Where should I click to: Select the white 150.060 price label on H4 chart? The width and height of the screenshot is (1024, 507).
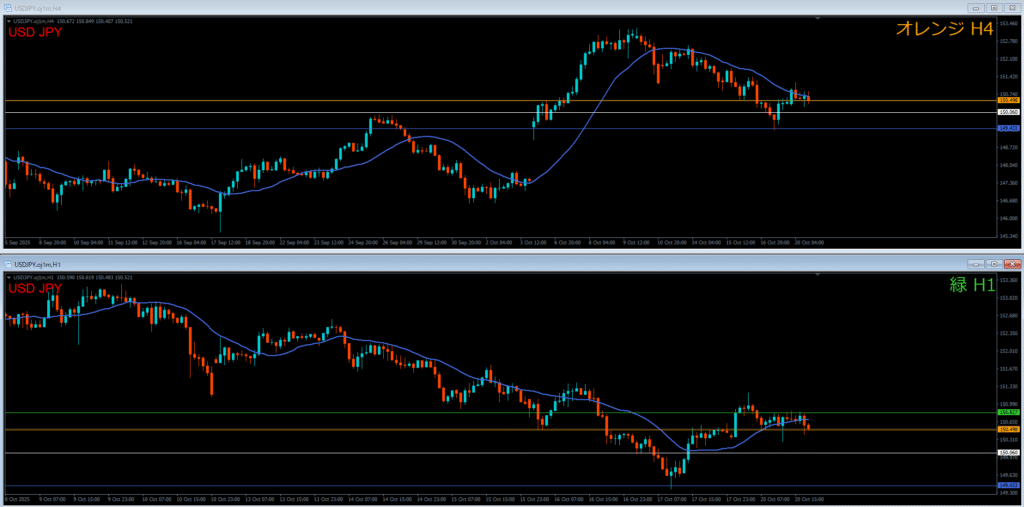tap(1008, 113)
